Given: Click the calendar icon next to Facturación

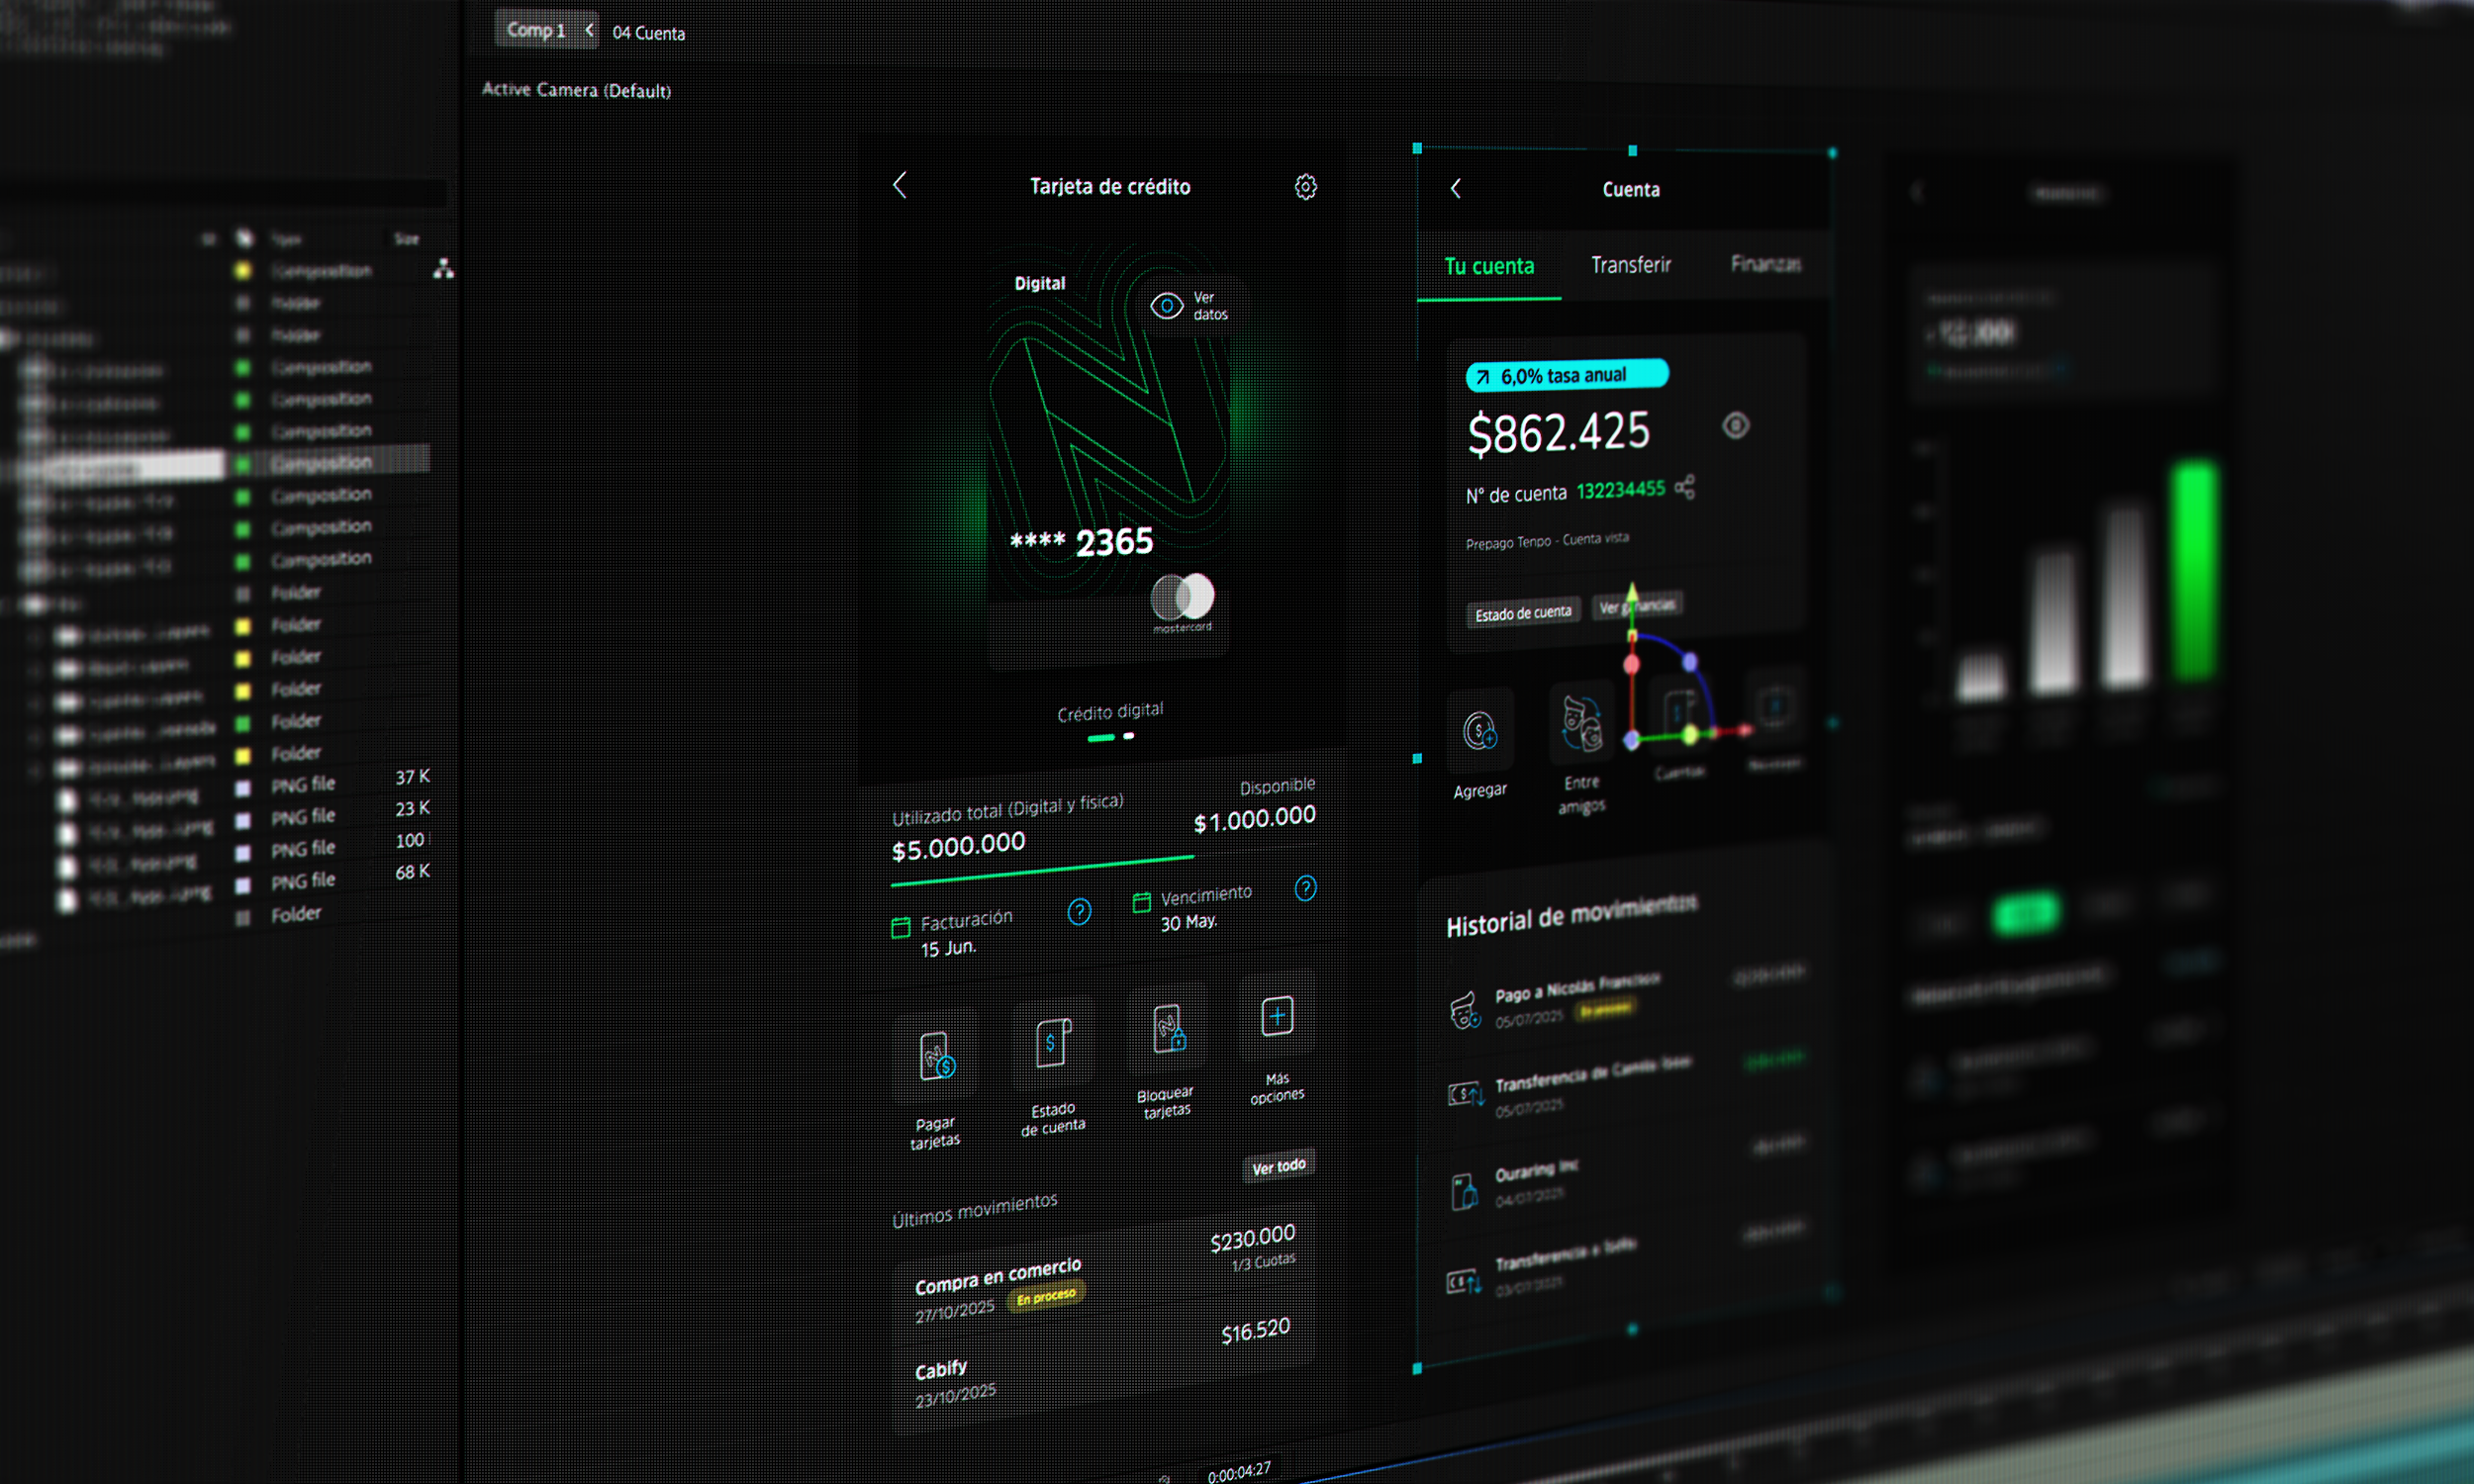Looking at the screenshot, I should point(900,928).
